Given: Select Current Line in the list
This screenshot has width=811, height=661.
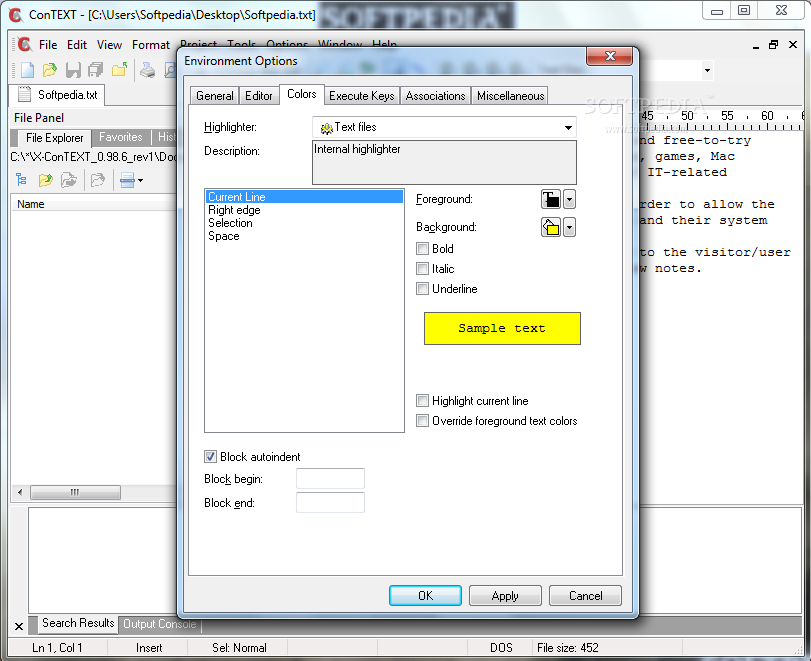Looking at the screenshot, I should click(304, 197).
